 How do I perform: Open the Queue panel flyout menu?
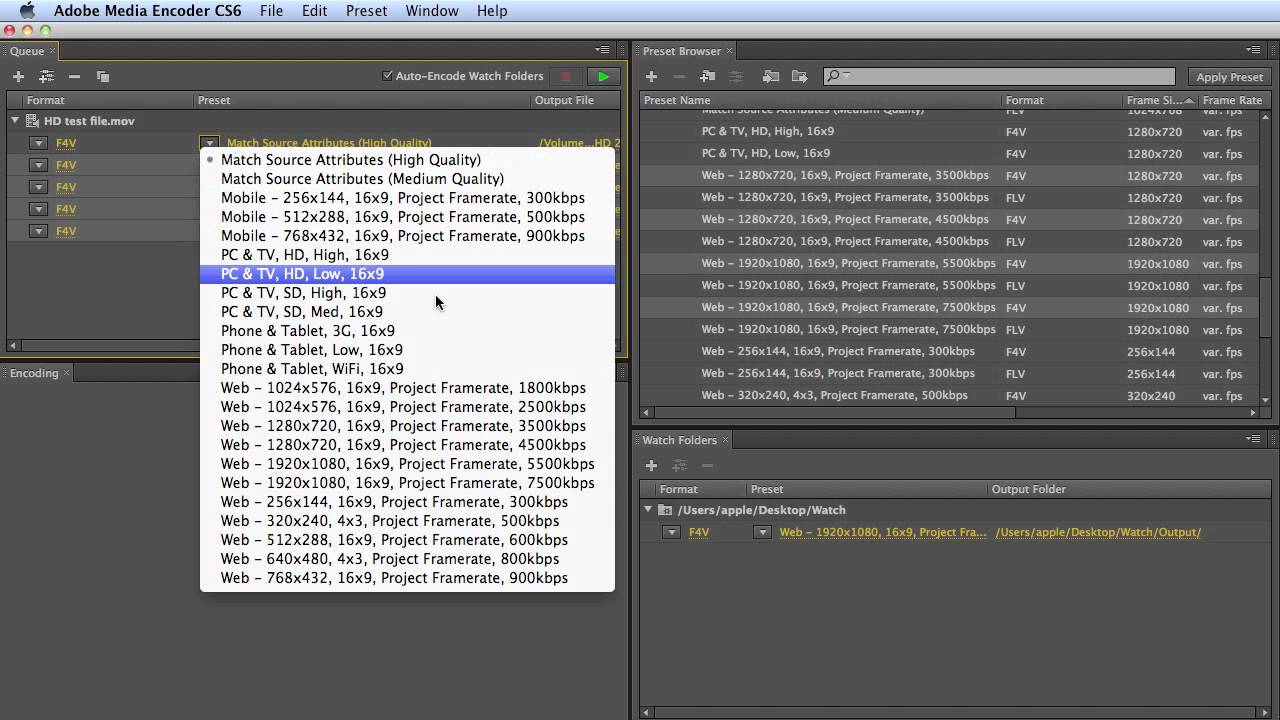(602, 50)
